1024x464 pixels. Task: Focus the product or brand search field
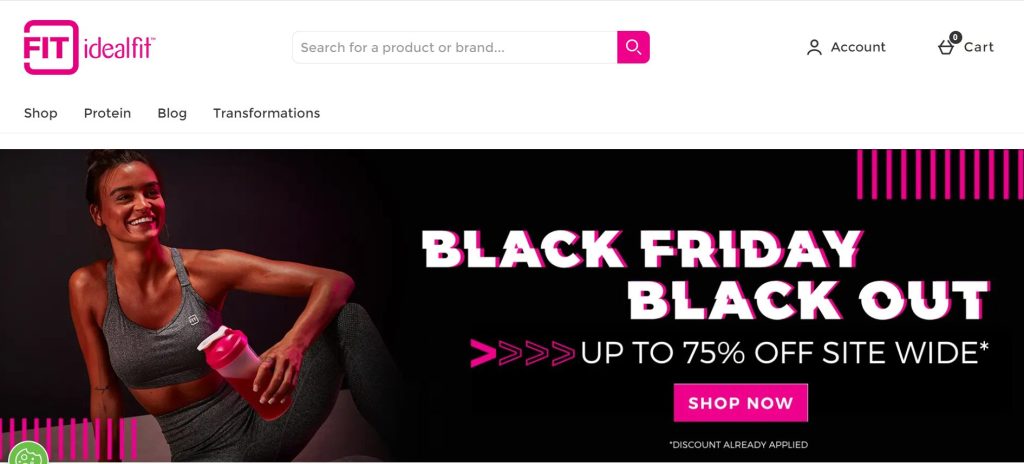455,47
